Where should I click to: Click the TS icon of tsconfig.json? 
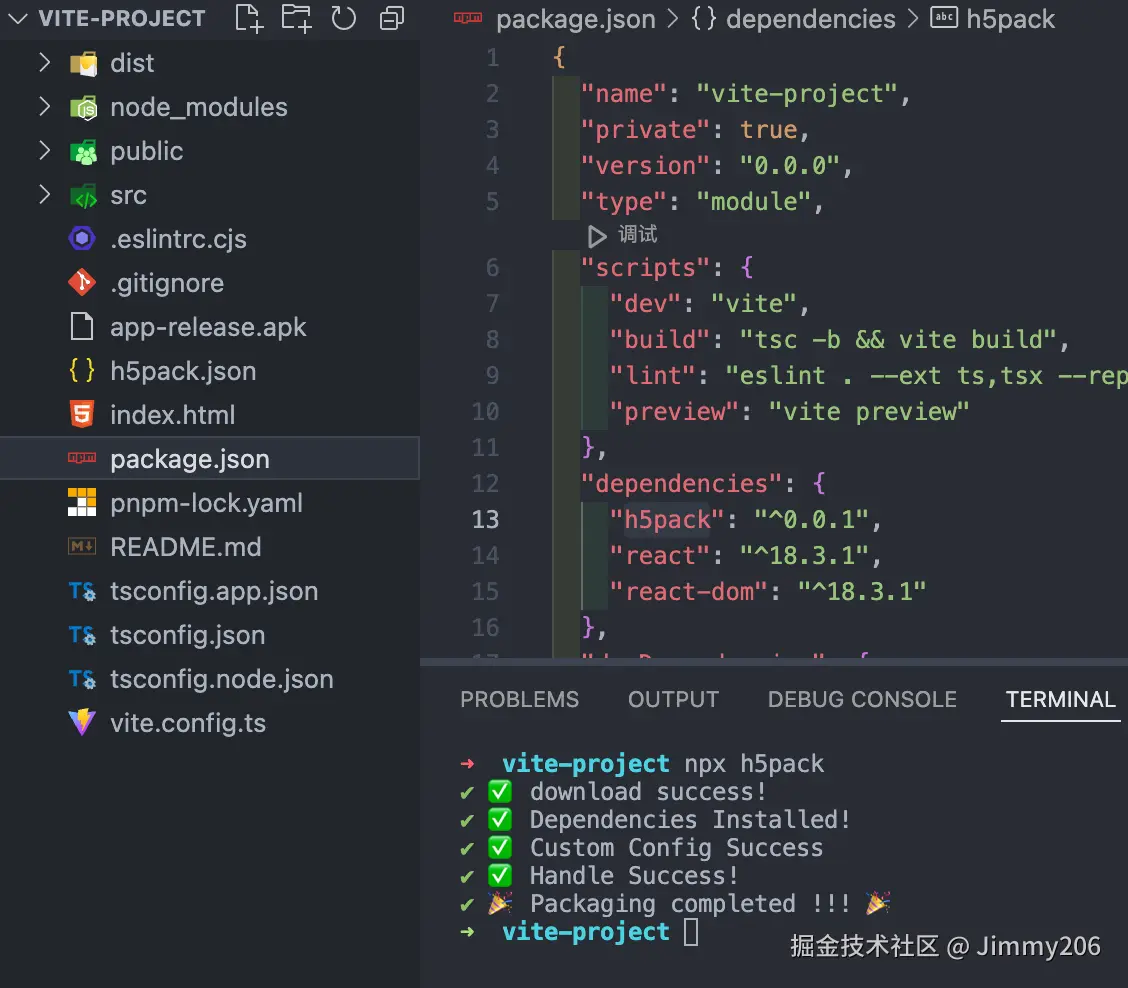pos(82,635)
